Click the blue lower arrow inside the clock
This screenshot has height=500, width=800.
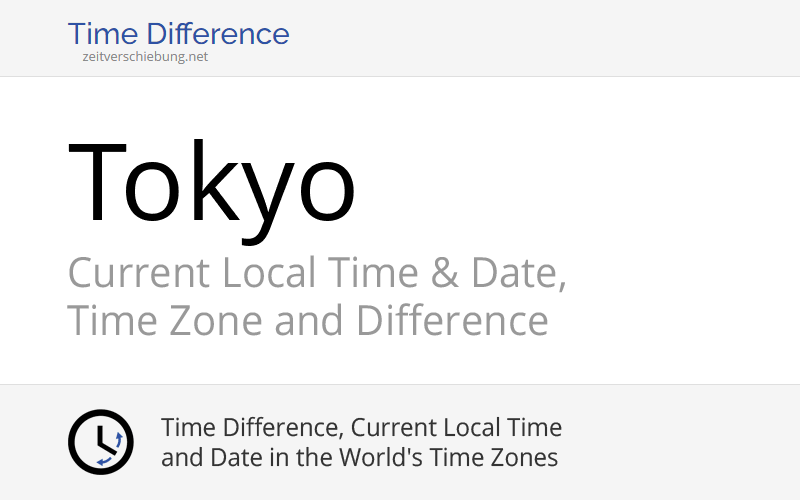coord(104,460)
